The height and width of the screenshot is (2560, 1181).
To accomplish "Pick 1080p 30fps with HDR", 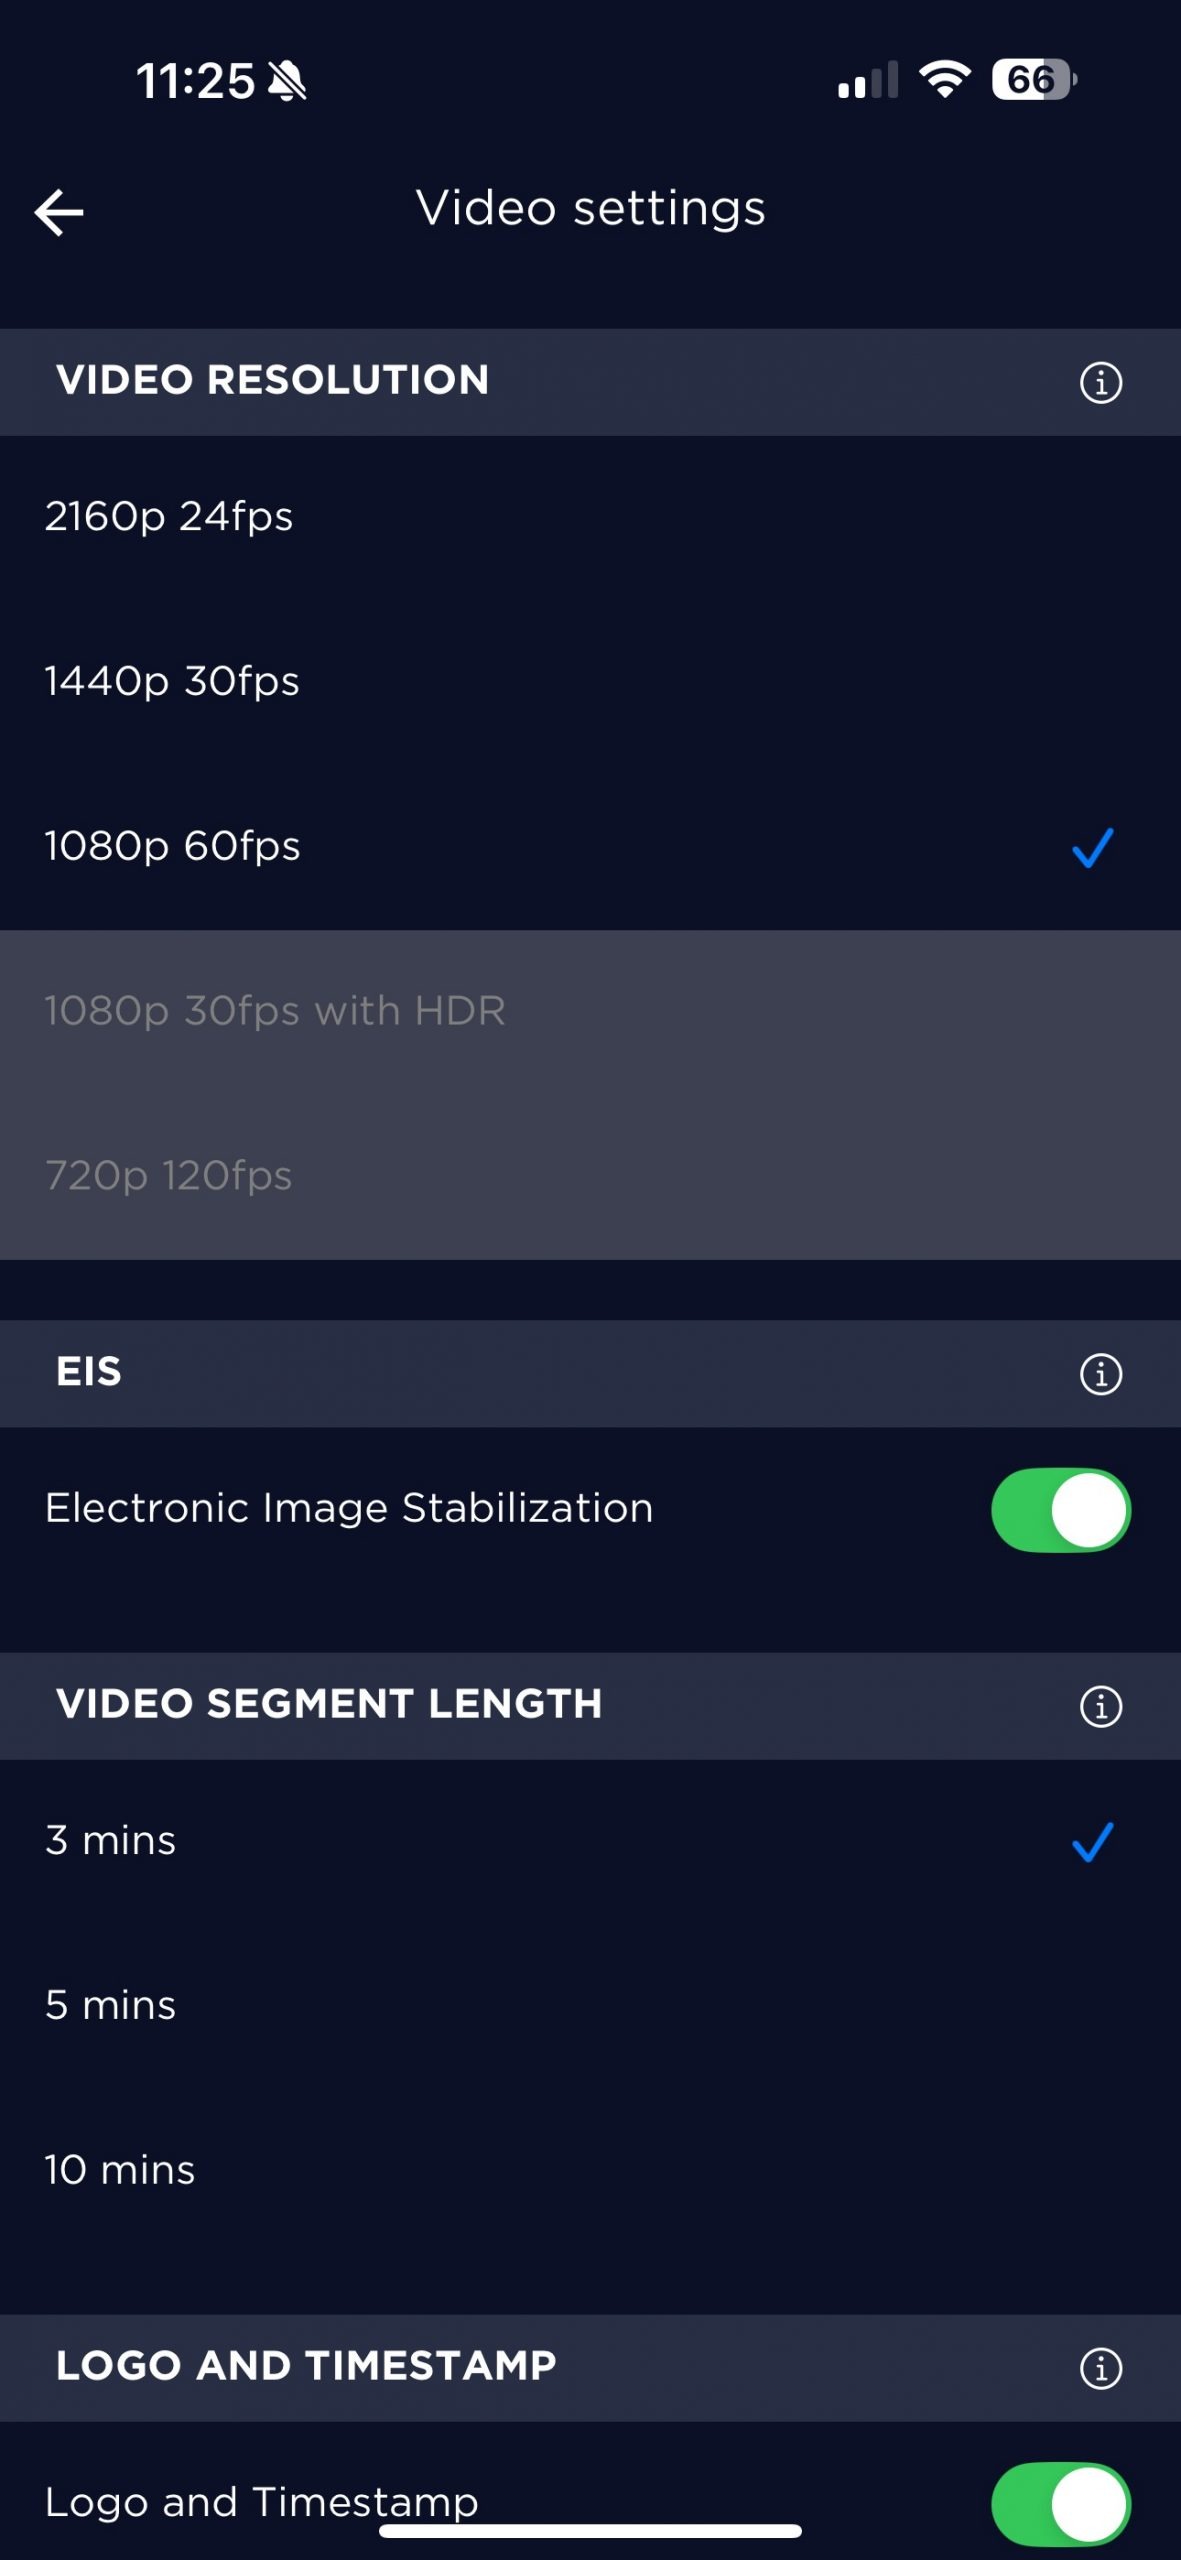I will [590, 1011].
